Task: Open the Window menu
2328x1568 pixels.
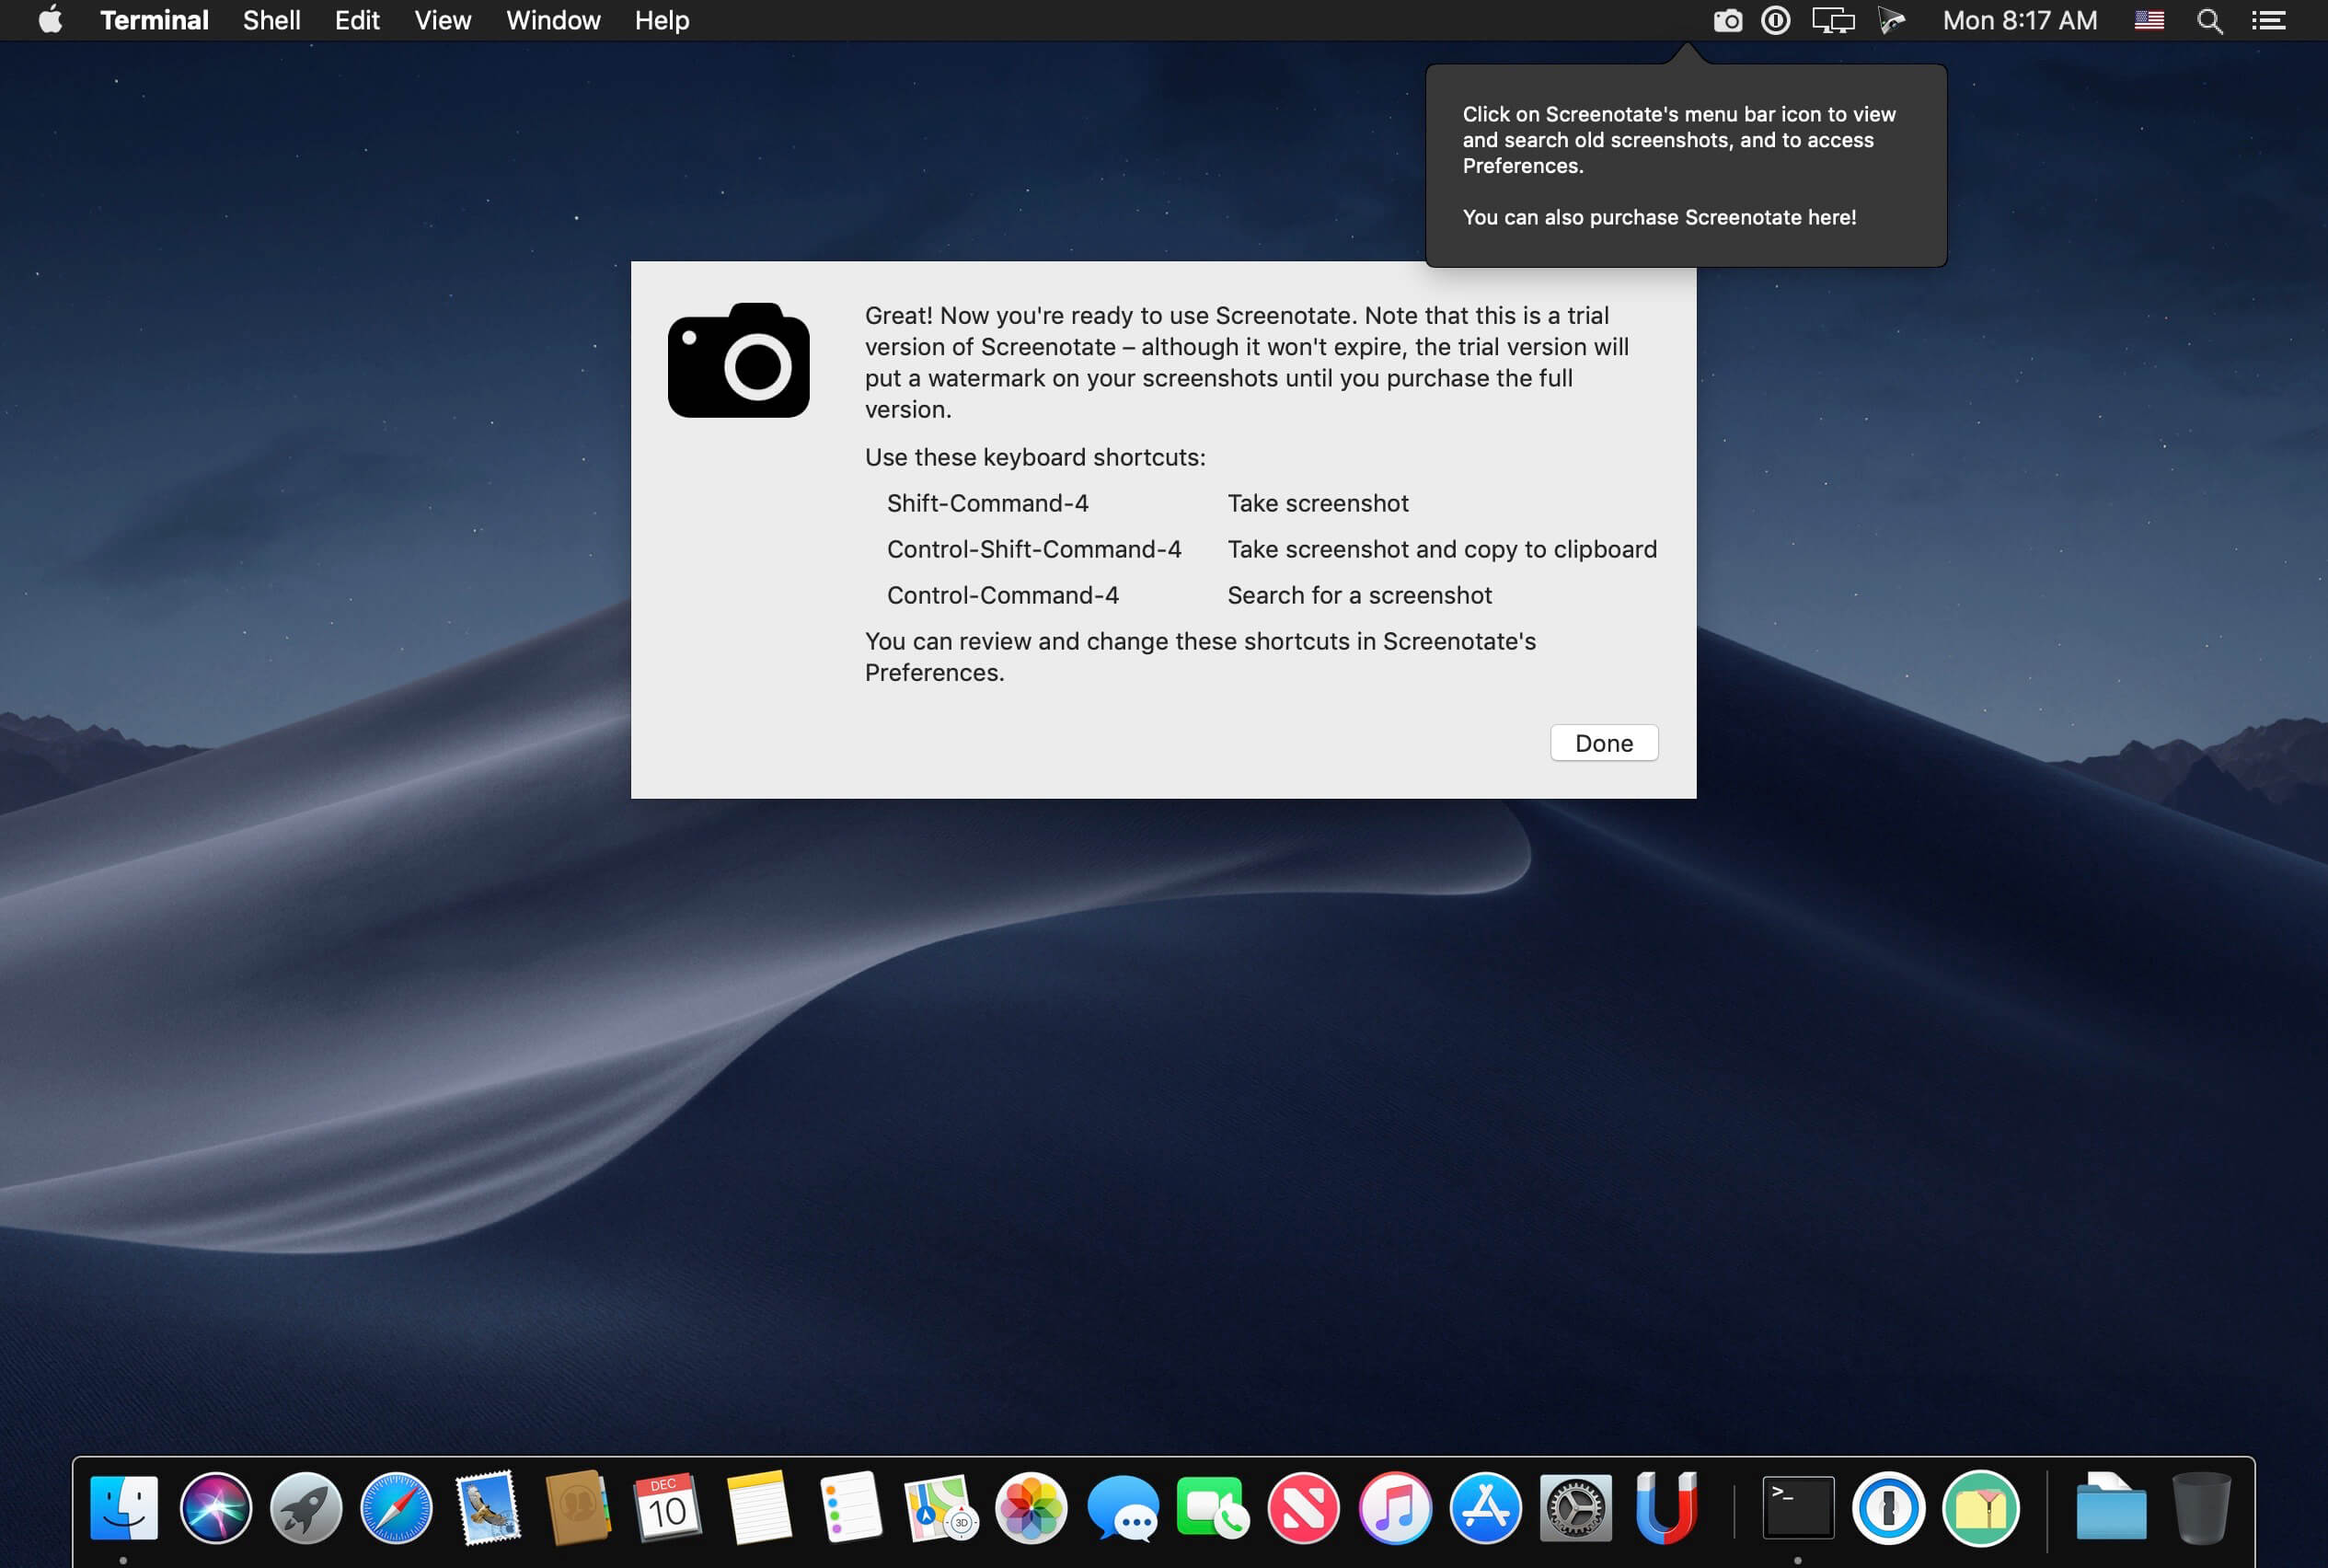Action: (x=552, y=21)
